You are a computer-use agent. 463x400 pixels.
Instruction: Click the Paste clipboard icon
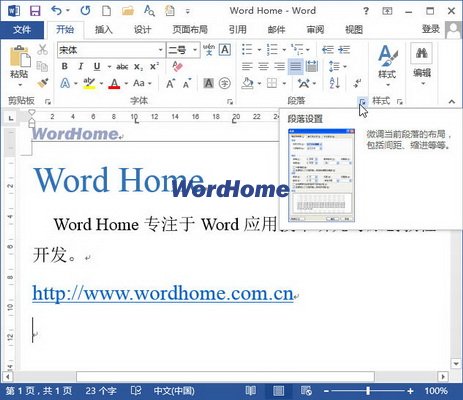tap(20, 57)
